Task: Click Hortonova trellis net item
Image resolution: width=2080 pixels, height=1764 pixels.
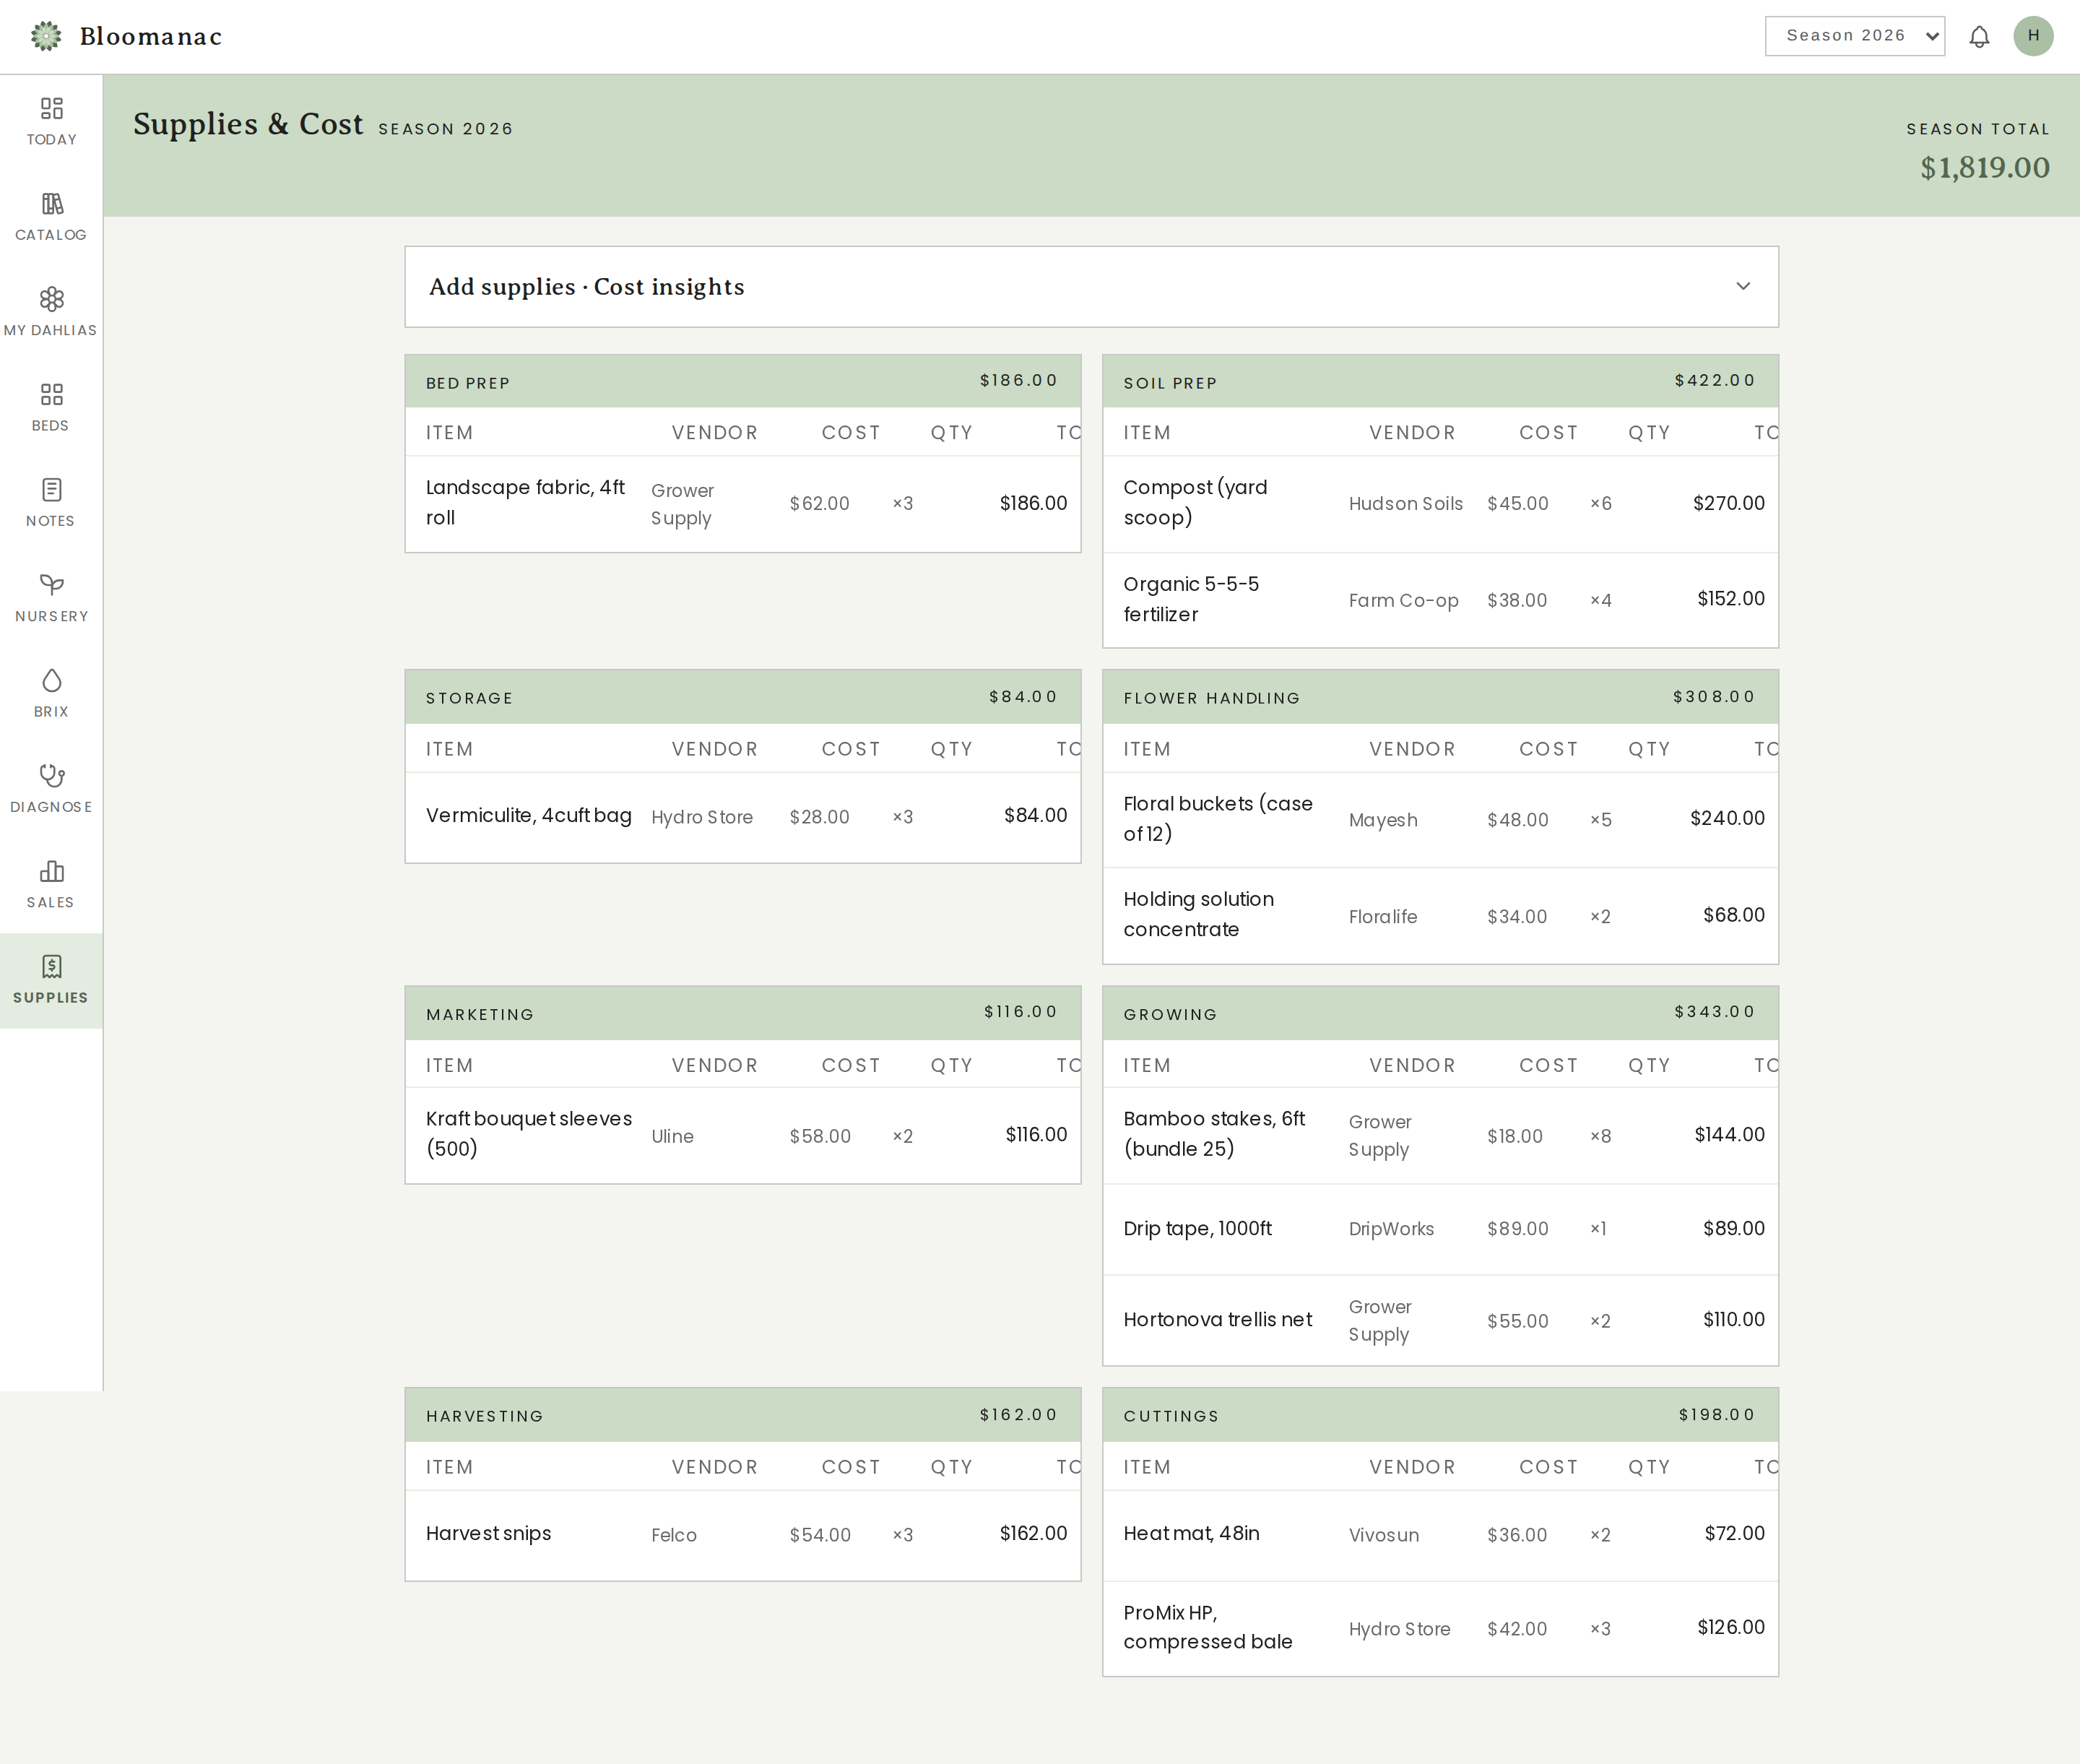Action: point(1218,1319)
